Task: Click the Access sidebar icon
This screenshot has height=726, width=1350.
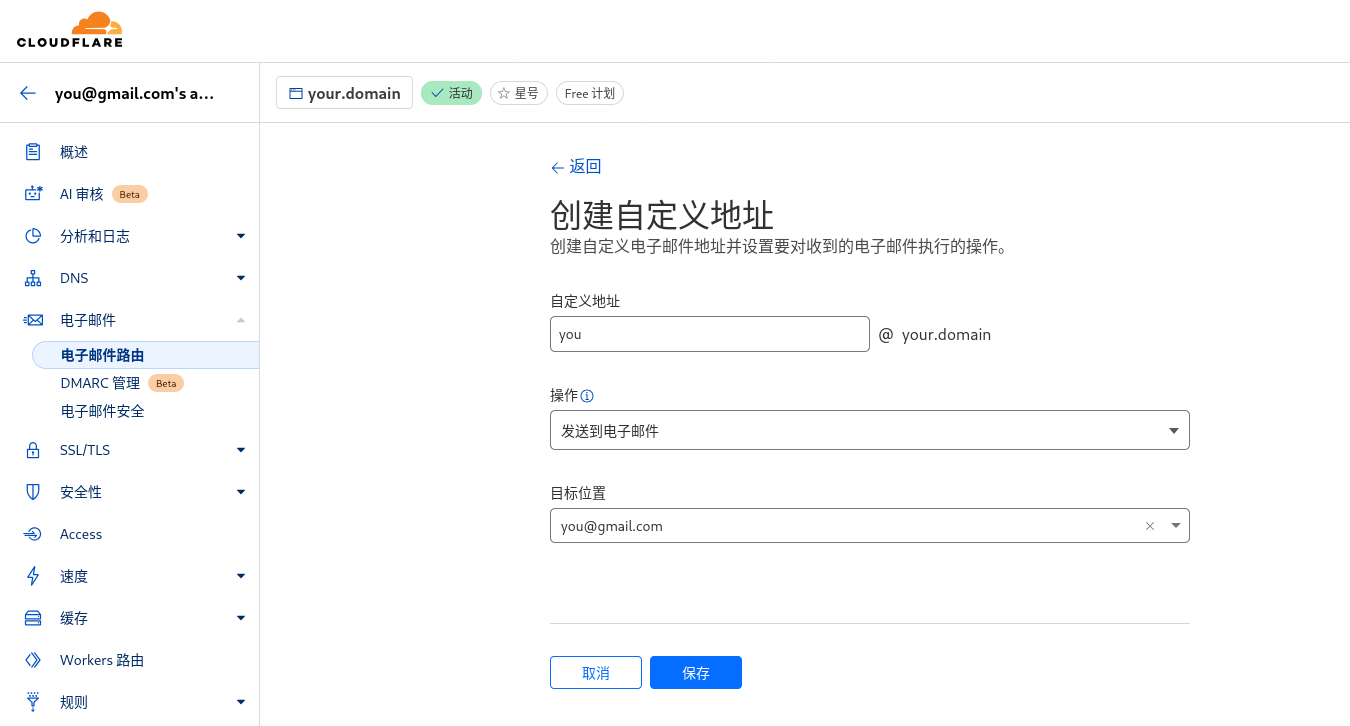Action: coord(33,534)
